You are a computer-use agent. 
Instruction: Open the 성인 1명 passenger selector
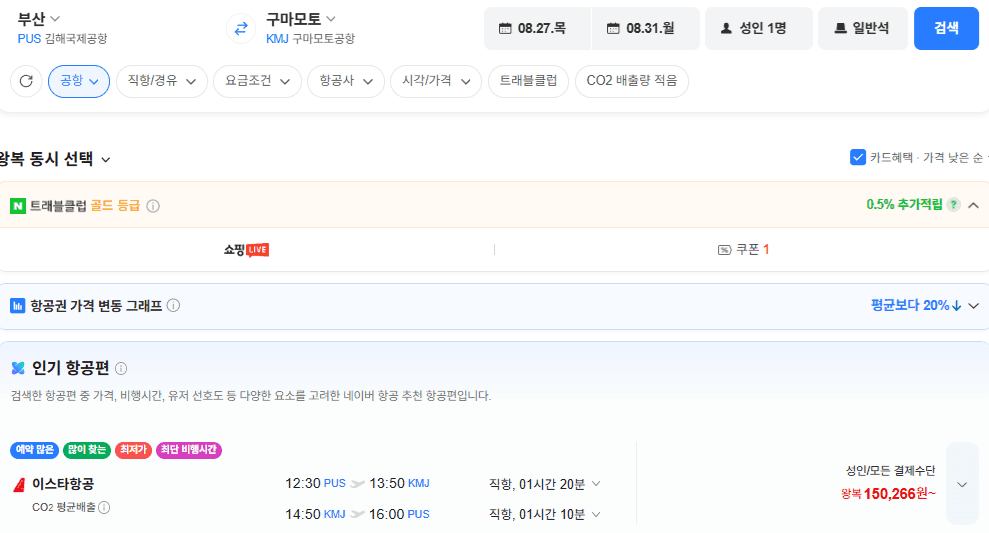coord(759,28)
